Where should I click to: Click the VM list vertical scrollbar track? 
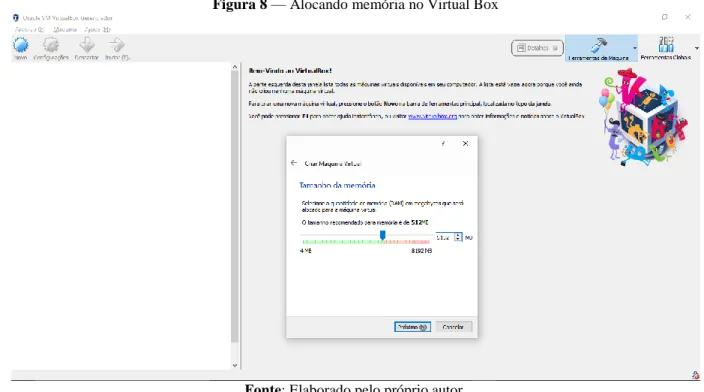[234, 207]
